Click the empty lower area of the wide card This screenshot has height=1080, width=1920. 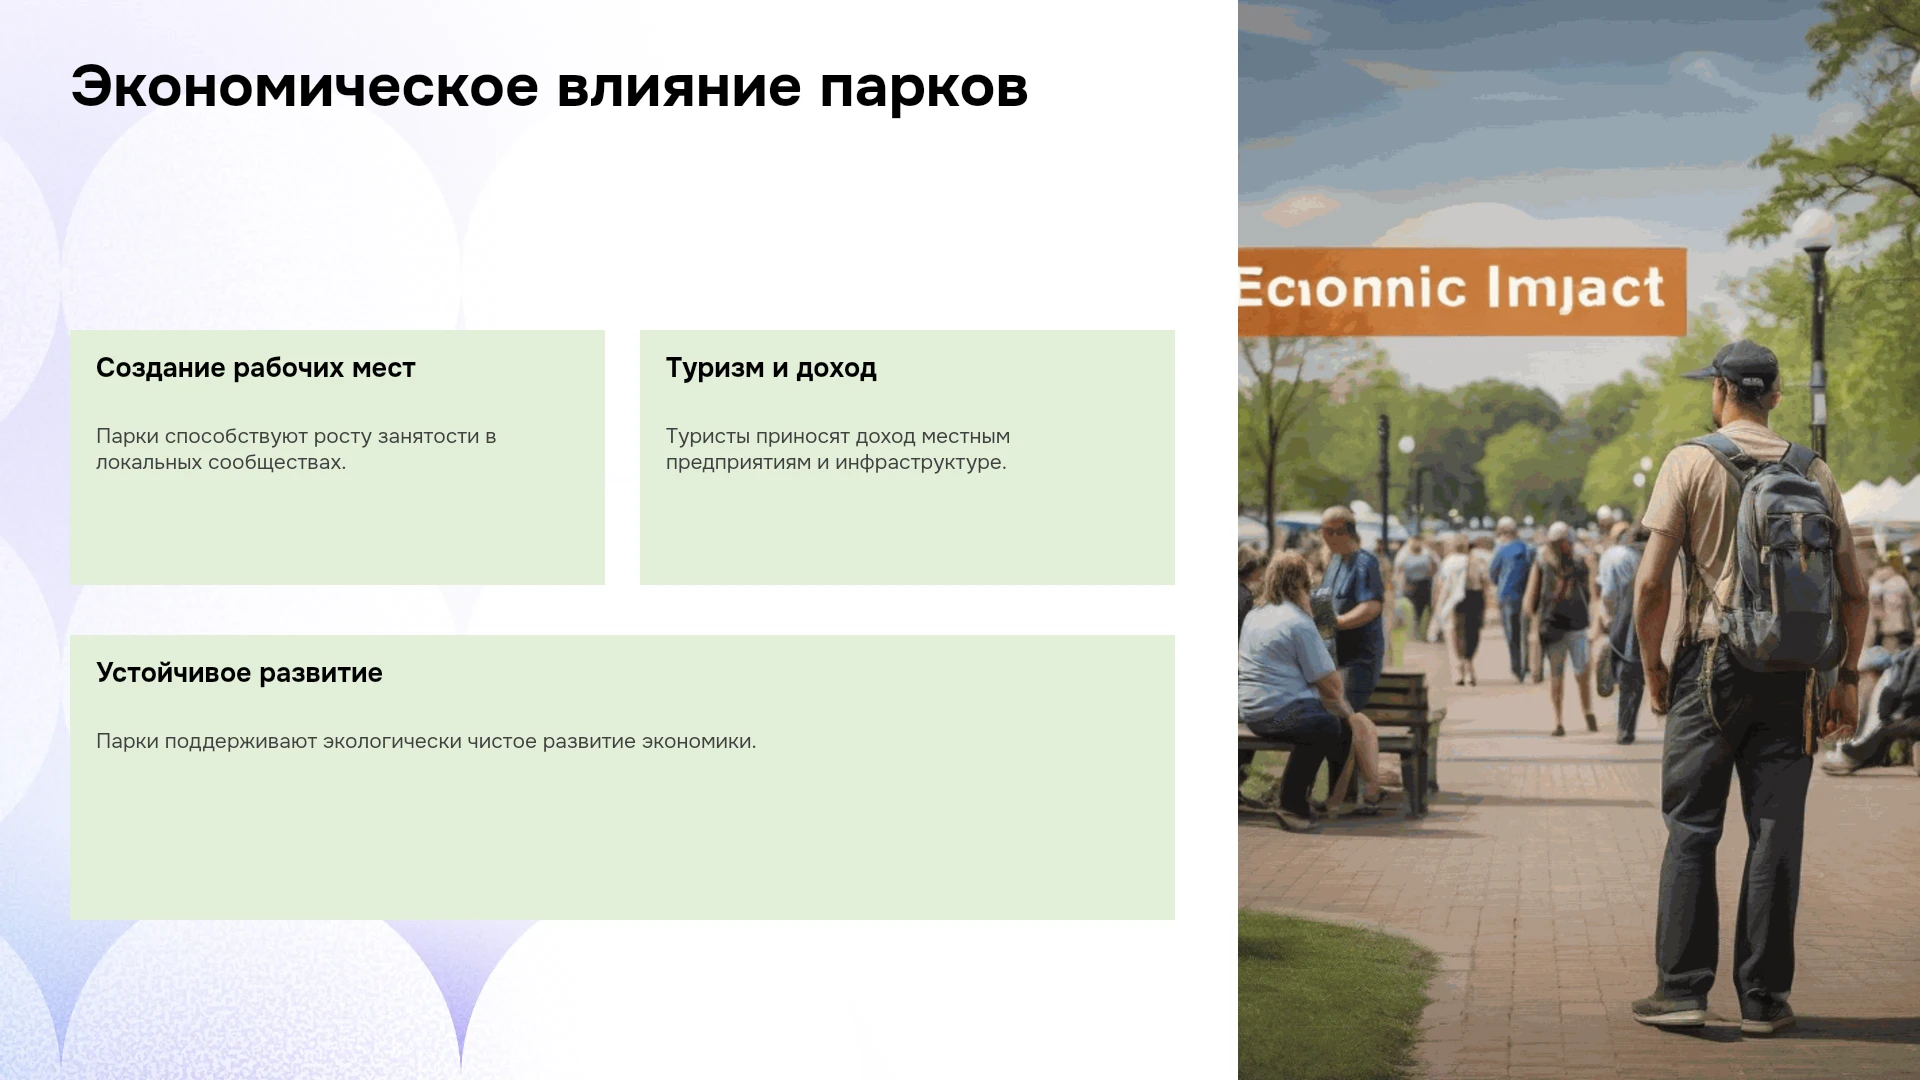622,840
